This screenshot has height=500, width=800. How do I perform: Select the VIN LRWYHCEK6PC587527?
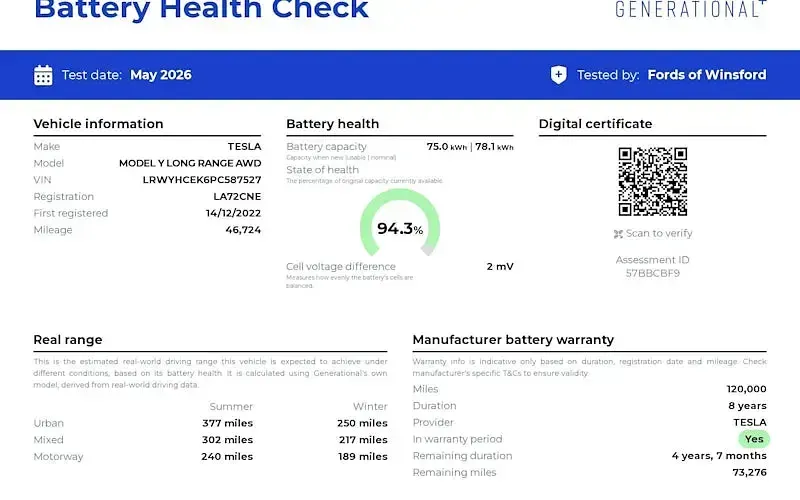click(x=202, y=180)
